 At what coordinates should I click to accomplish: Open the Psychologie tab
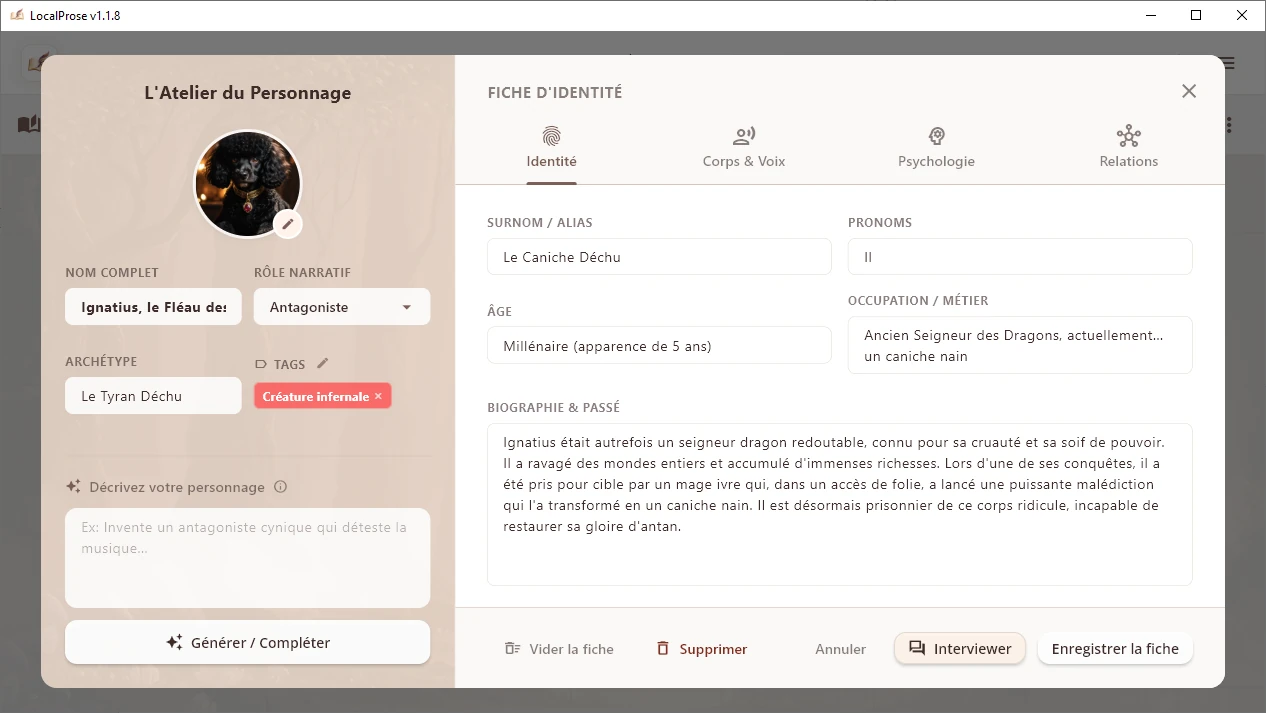click(x=936, y=147)
